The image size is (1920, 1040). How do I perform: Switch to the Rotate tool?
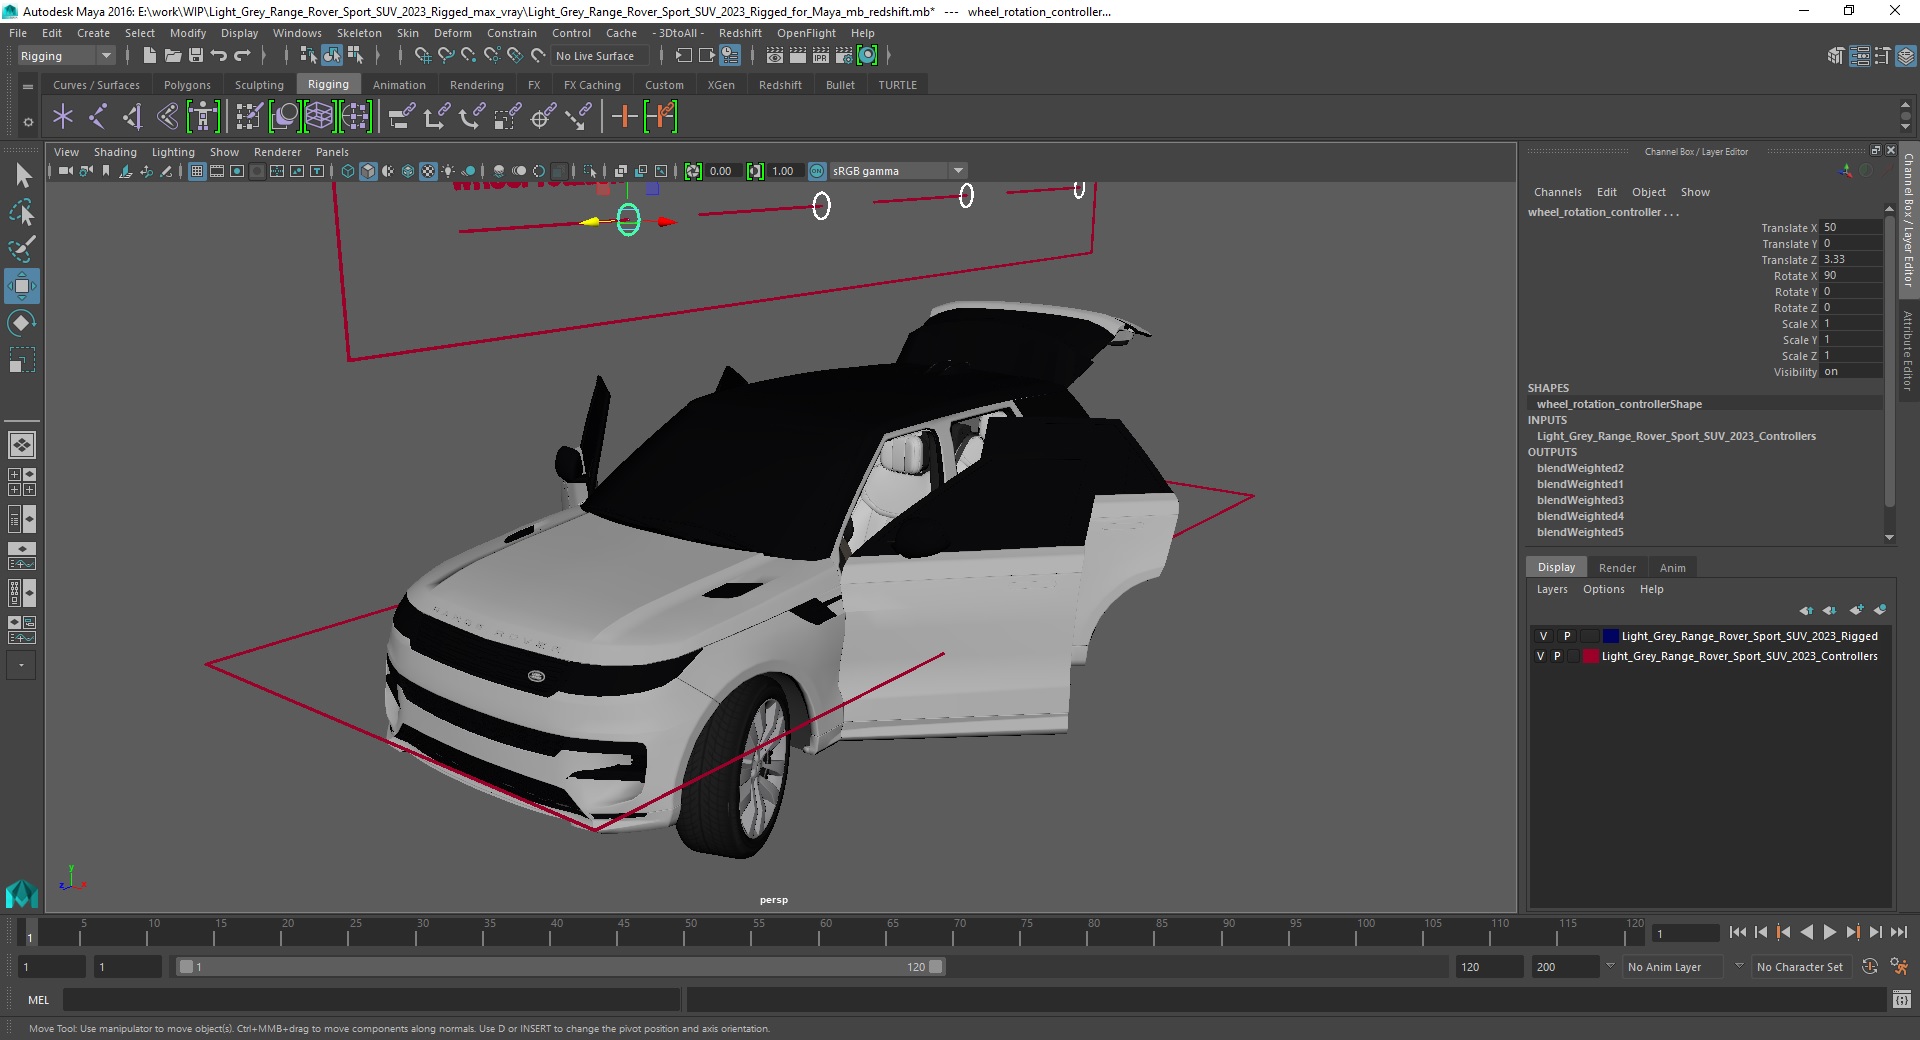click(22, 323)
